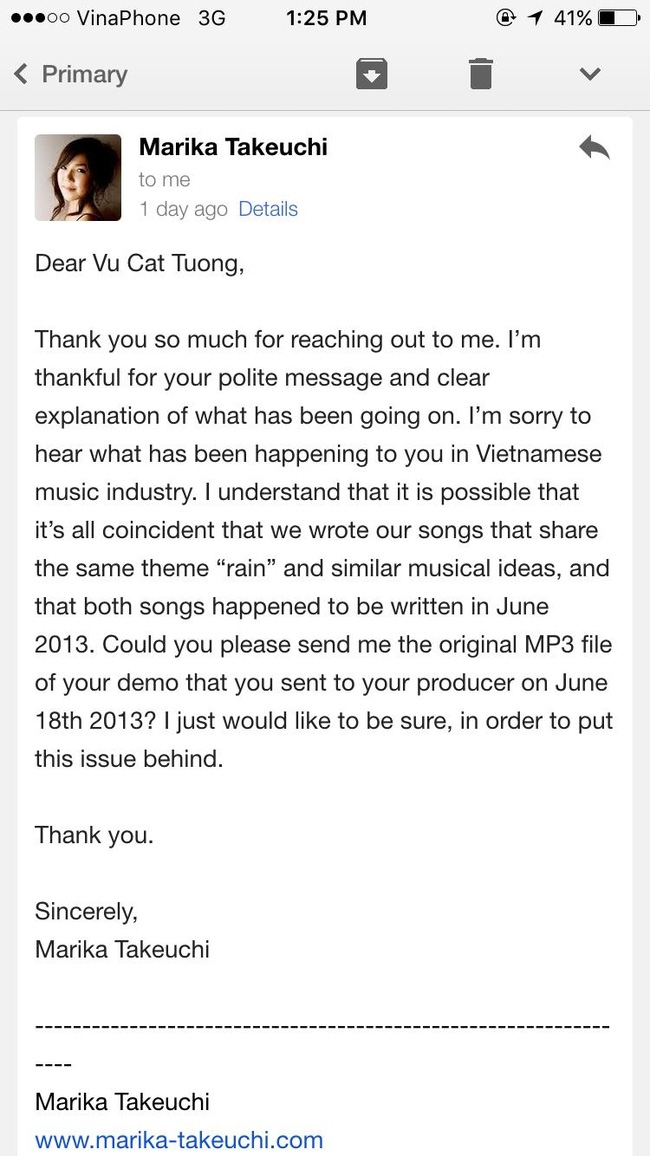
Task: Open Marika Takeuchi's profile photo
Action: tap(78, 177)
